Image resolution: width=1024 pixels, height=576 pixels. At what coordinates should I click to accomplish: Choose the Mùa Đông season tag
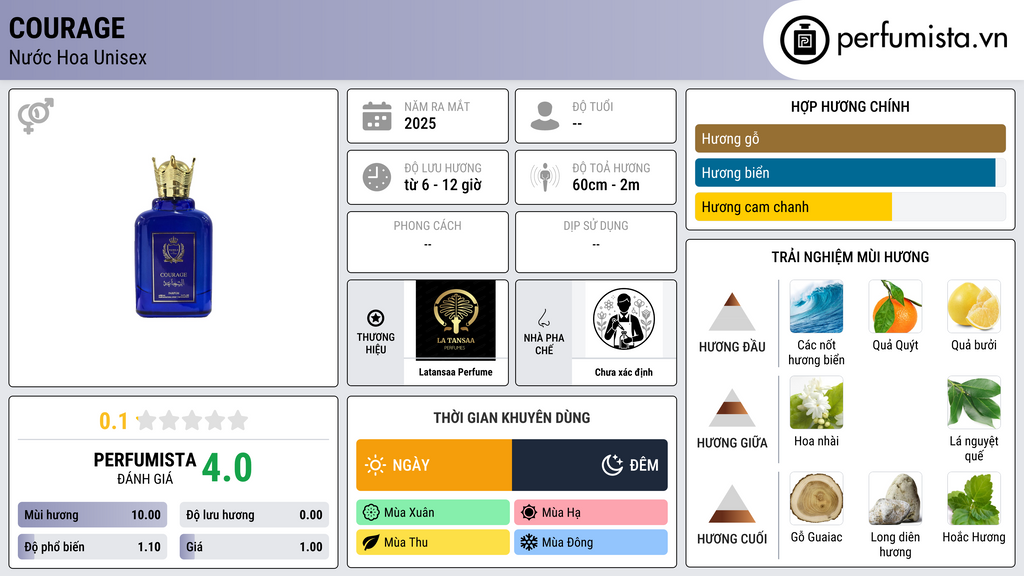tap(591, 542)
